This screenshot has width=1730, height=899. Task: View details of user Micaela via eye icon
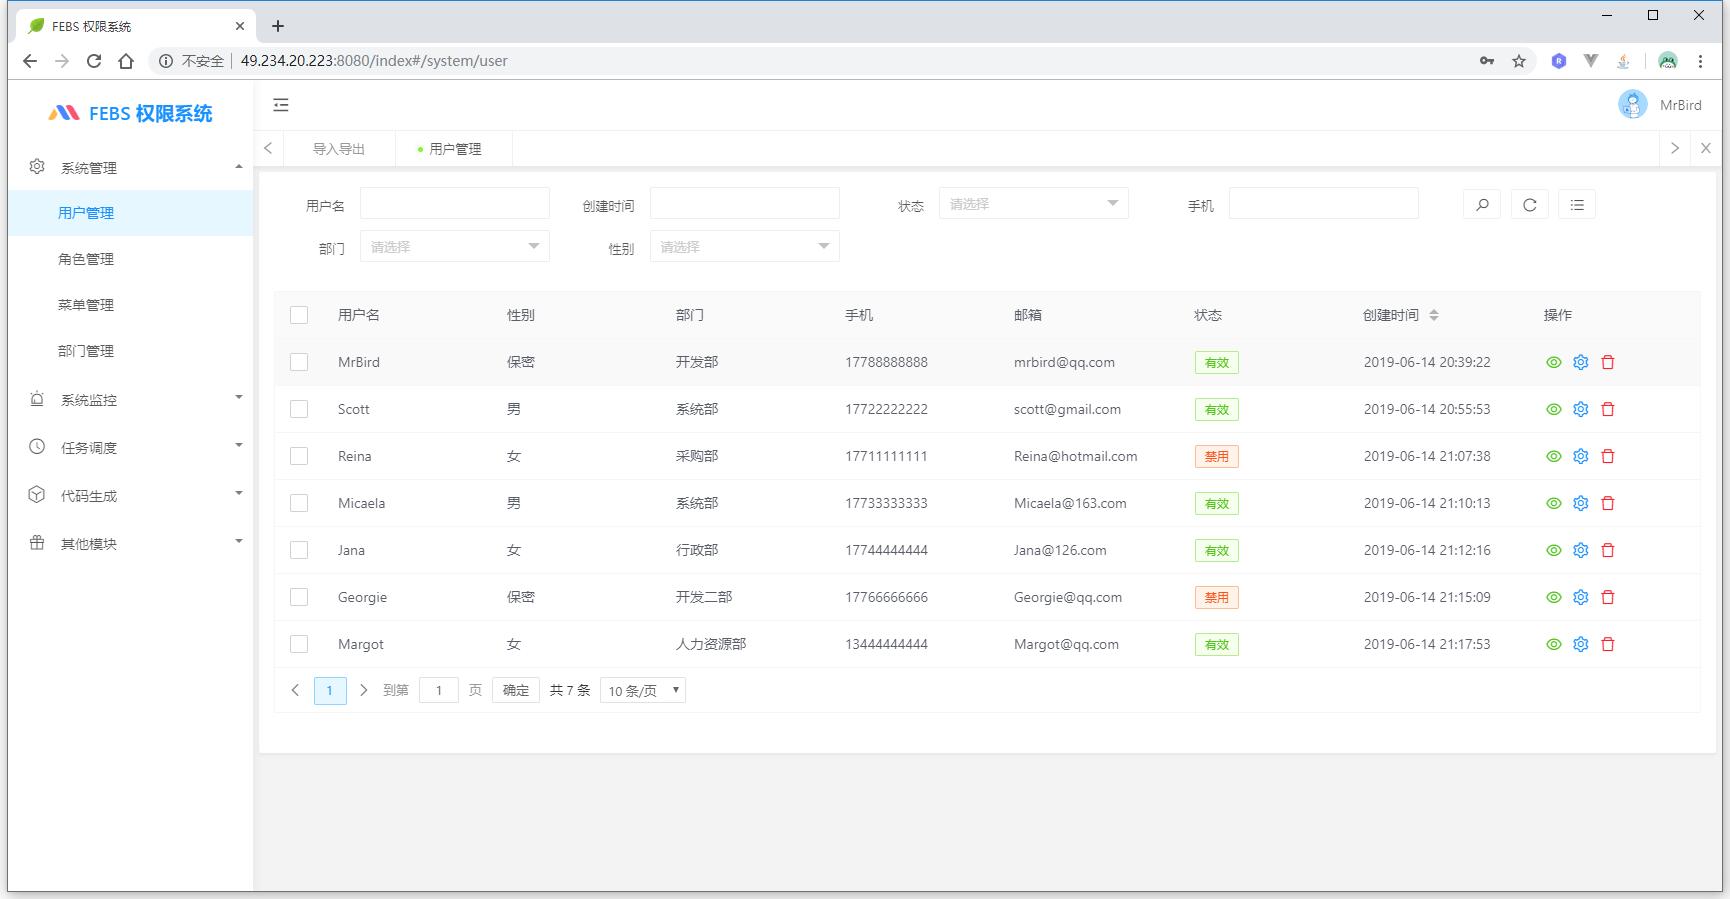click(x=1553, y=503)
